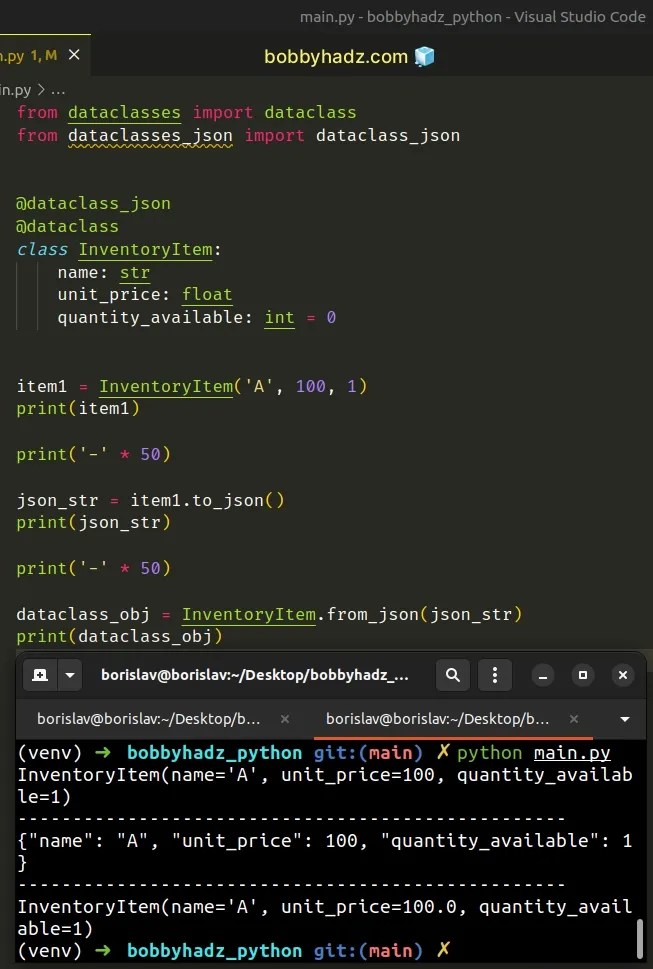This screenshot has height=969, width=653.
Task: Close the first terminal tab
Action: click(x=285, y=719)
